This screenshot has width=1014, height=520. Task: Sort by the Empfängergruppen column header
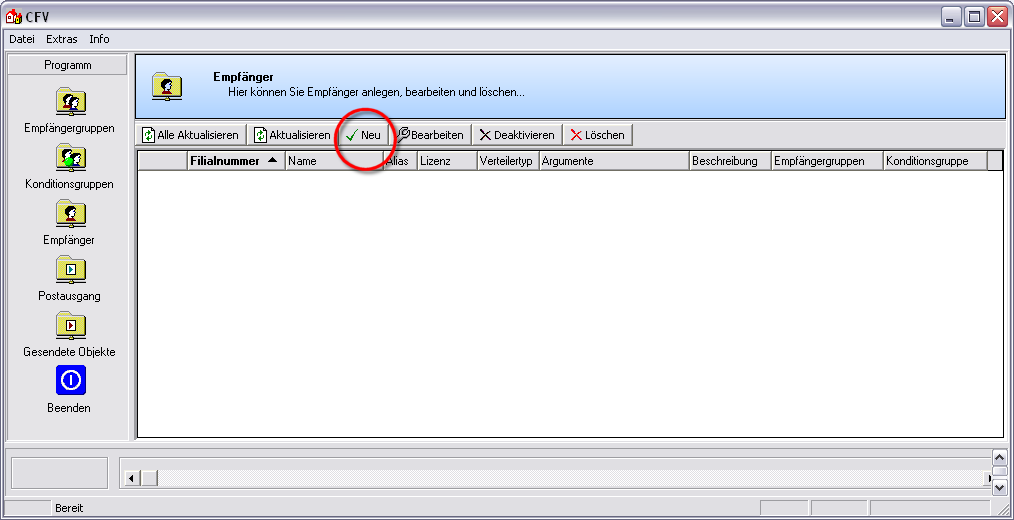827,161
